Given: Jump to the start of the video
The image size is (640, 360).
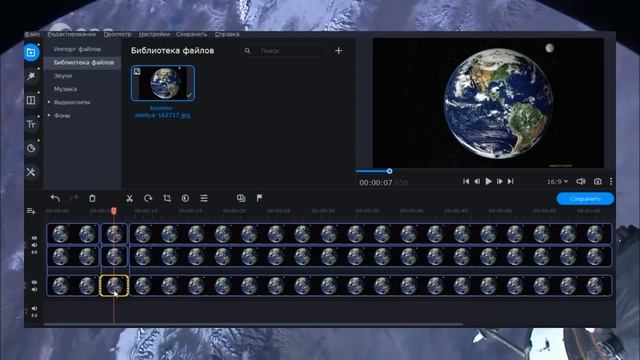Looking at the screenshot, I should click(x=466, y=181).
